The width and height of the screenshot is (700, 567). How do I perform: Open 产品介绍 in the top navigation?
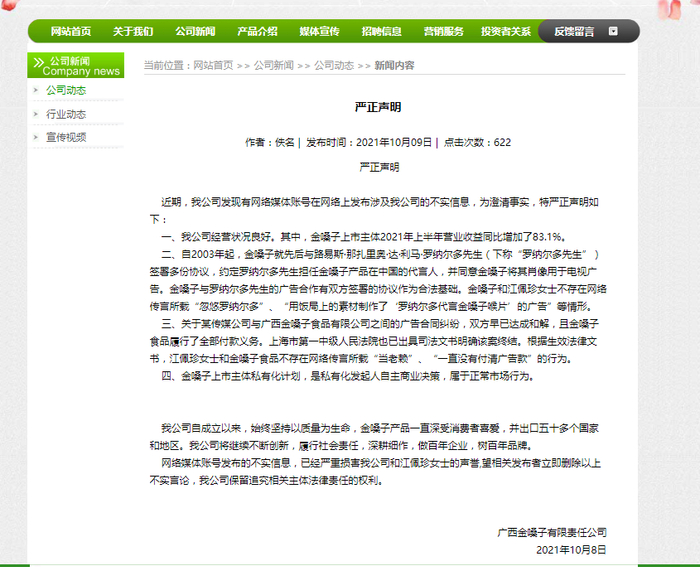(x=257, y=31)
